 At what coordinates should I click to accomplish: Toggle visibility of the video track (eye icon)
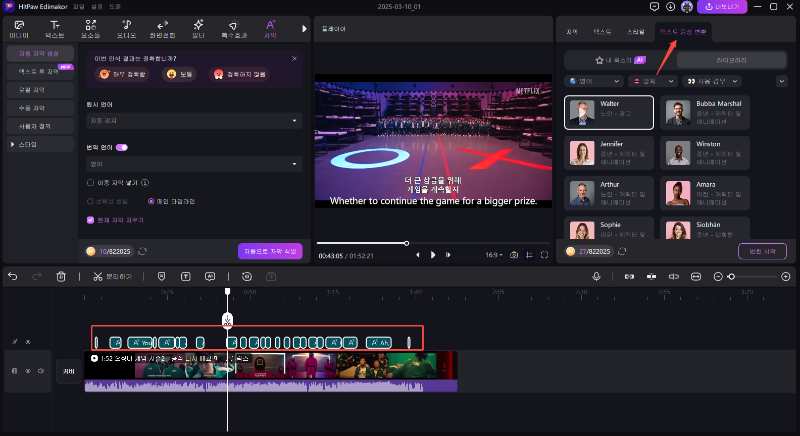28,371
